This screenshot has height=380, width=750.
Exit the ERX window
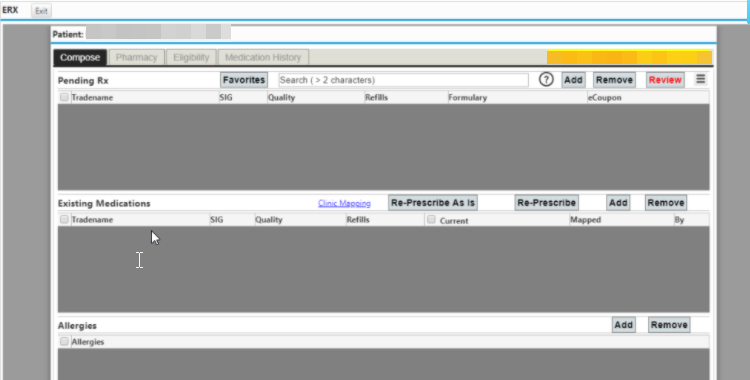tap(41, 11)
